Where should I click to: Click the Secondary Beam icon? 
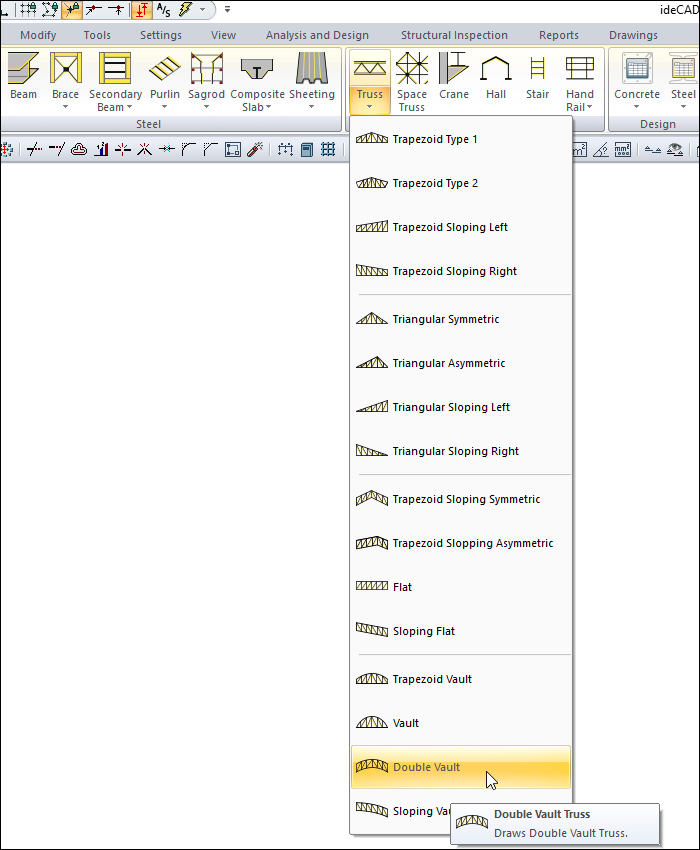coord(115,68)
